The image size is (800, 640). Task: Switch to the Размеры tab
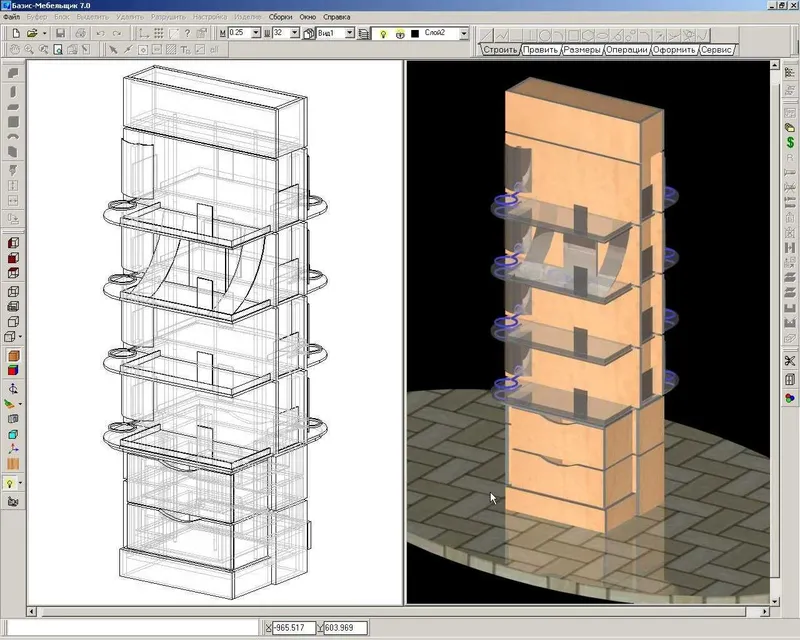pyautogui.click(x=582, y=50)
